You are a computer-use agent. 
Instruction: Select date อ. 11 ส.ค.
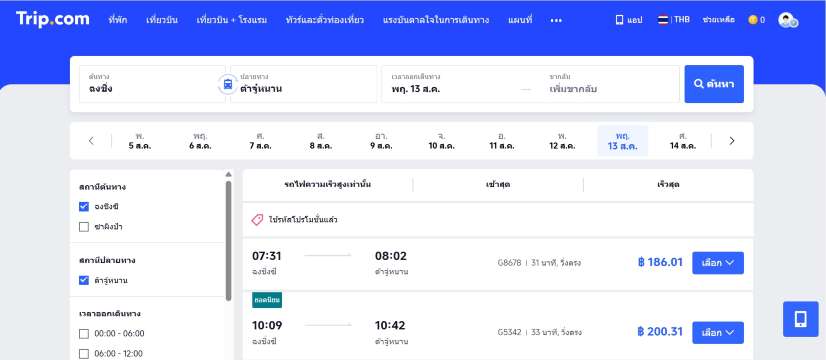click(502, 141)
